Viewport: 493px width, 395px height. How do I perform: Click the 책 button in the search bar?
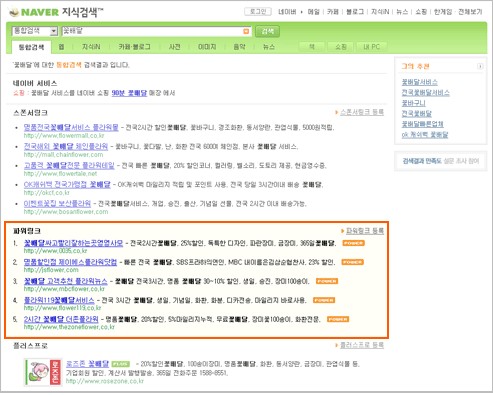312,47
